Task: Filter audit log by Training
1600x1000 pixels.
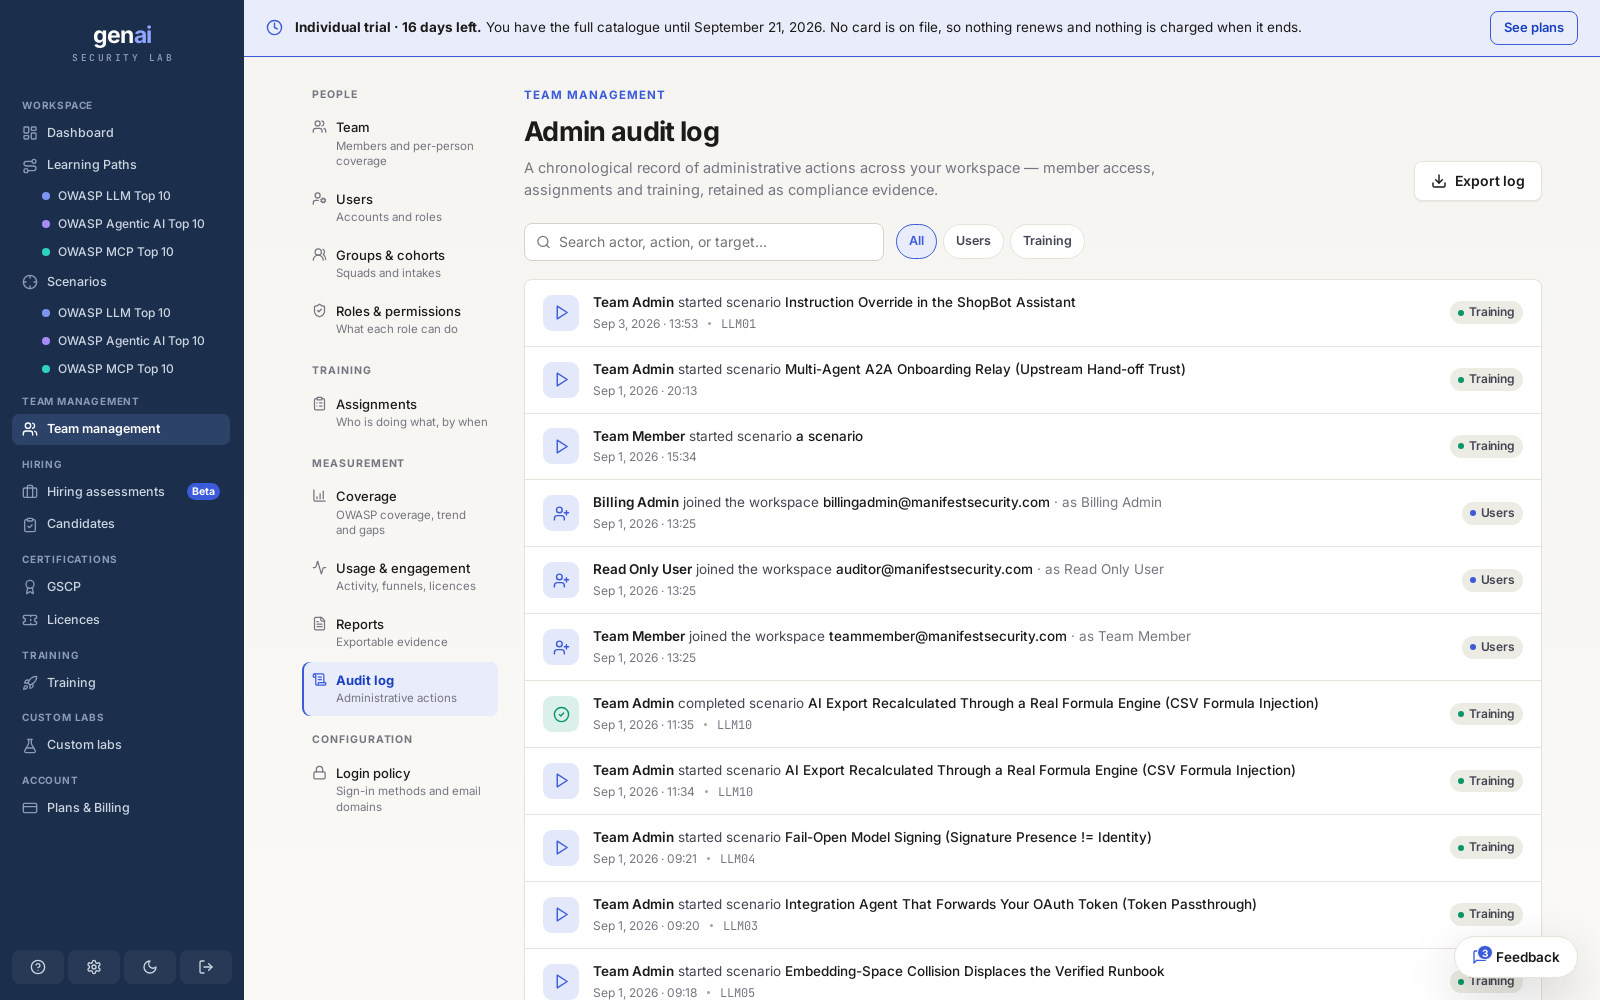Action: click(x=1047, y=241)
